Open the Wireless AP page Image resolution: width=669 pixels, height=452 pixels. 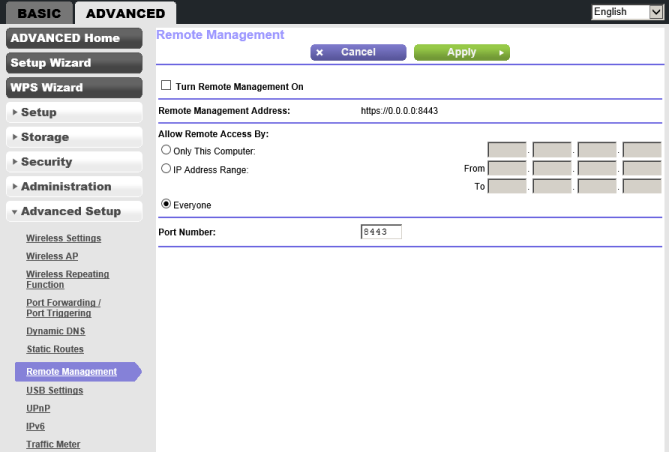(x=52, y=256)
